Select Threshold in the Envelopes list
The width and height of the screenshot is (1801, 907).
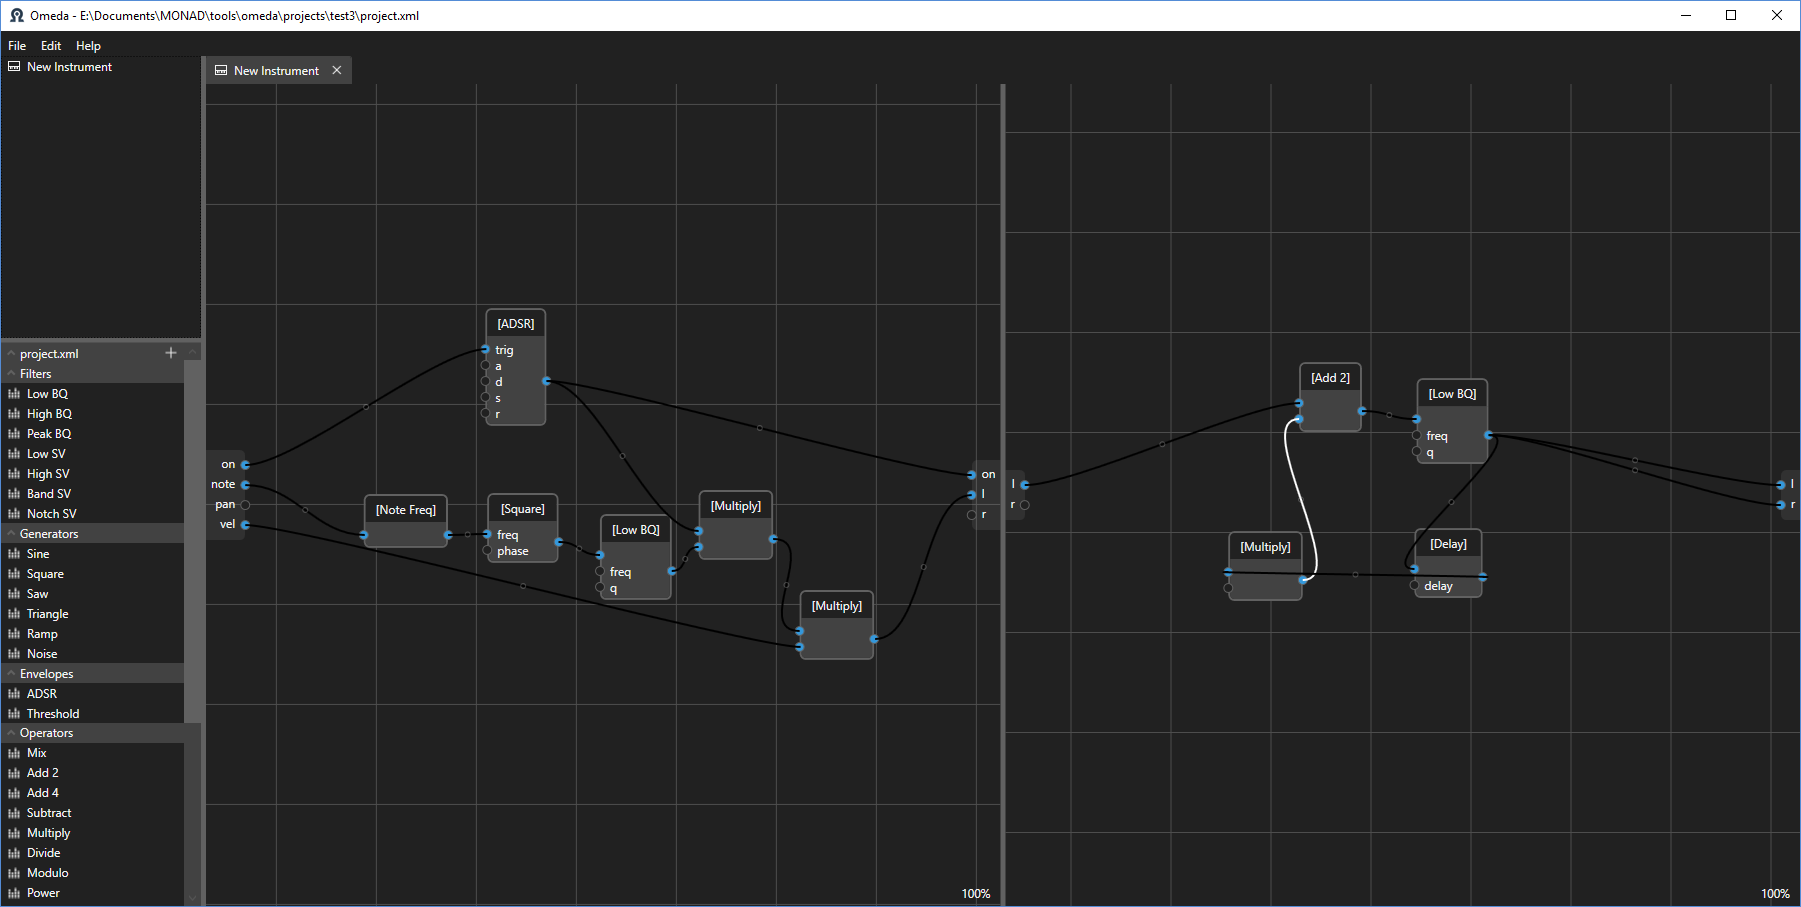[x=52, y=714]
